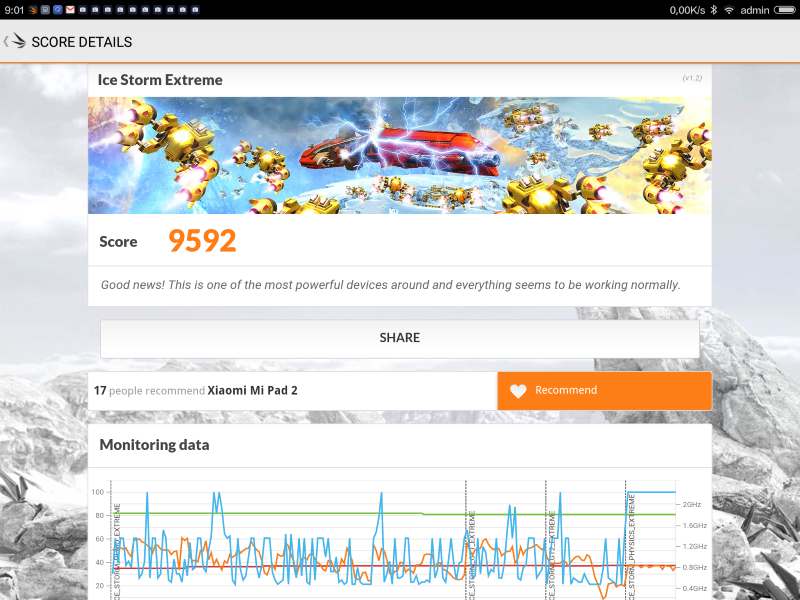Screen dimensions: 800x600
Task: Tap the Bluetooth status icon
Action: pyautogui.click(x=714, y=10)
